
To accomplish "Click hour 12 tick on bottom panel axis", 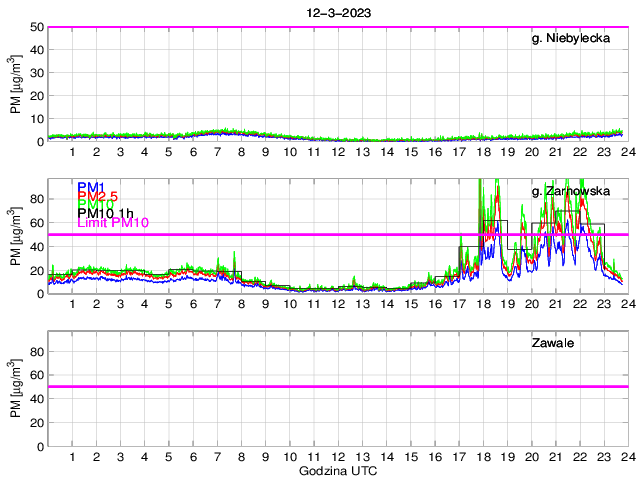I will point(338,456).
